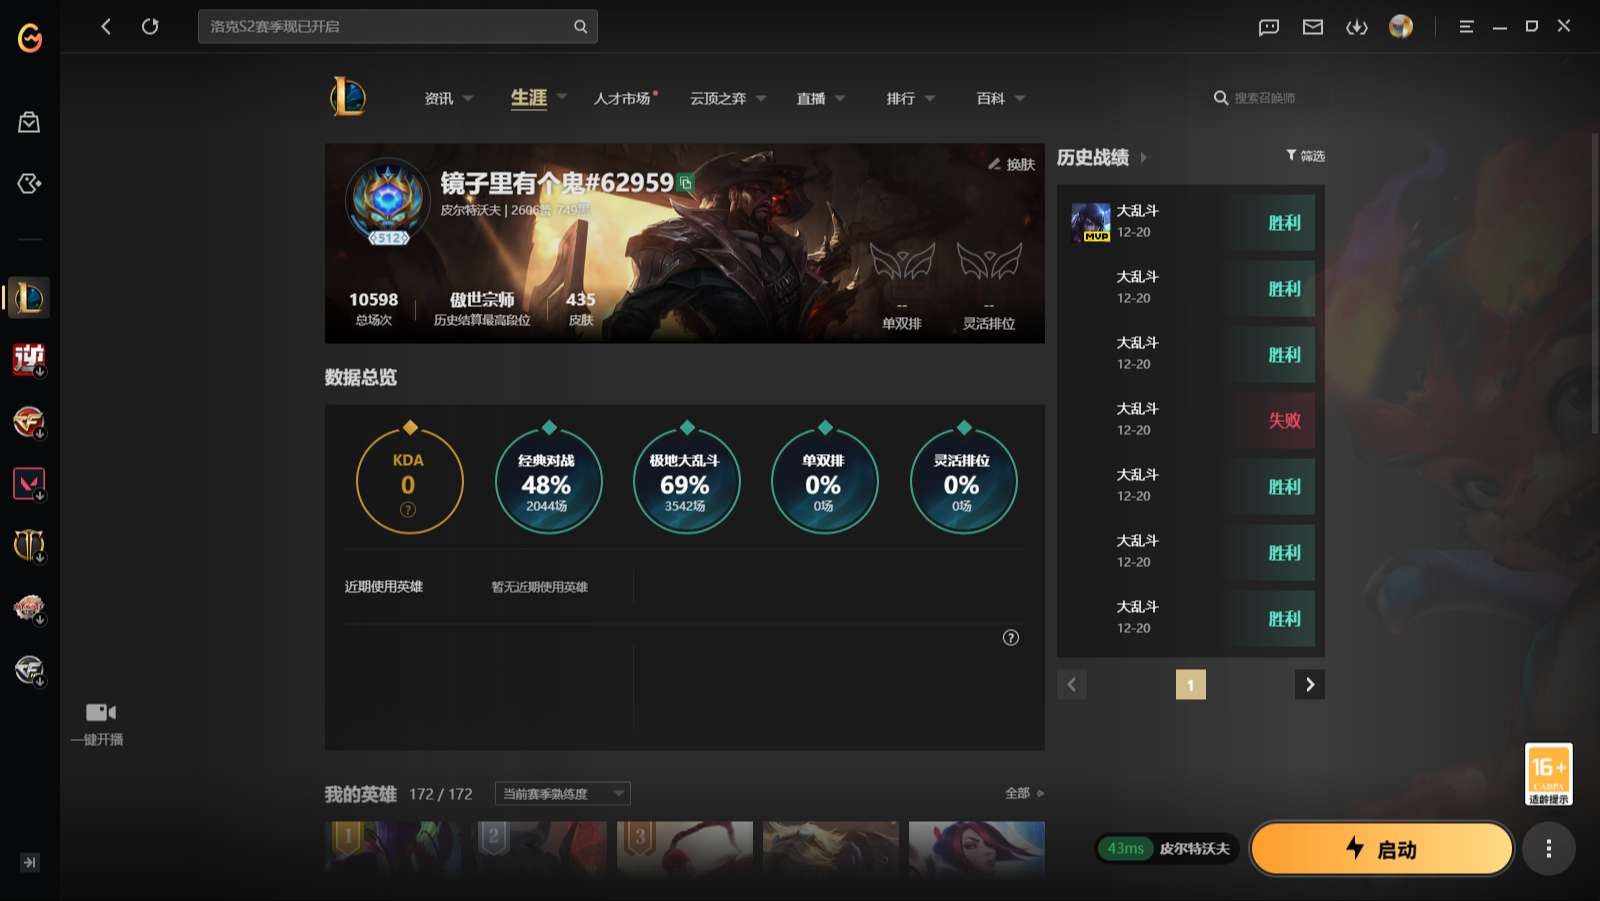Open the chat messages icon

point(1269,27)
